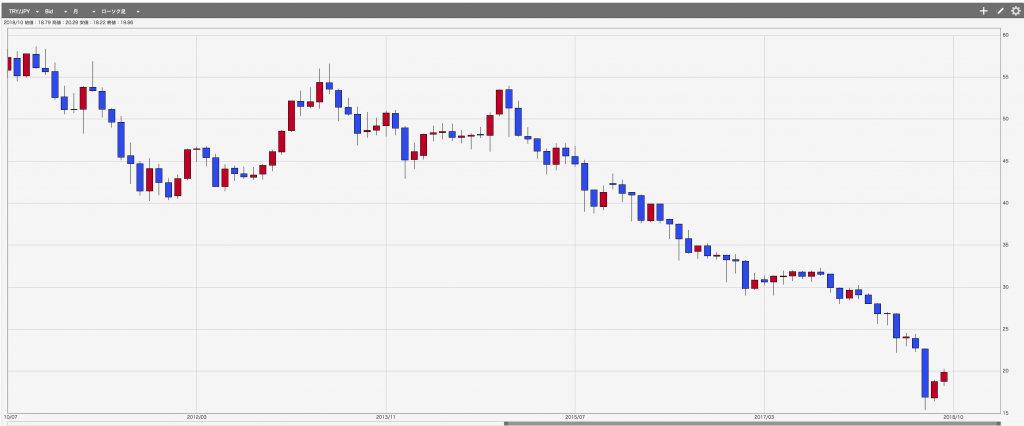Image resolution: width=1024 pixels, height=426 pixels.
Task: Open the Bid price type dropdown
Action: click(x=56, y=12)
